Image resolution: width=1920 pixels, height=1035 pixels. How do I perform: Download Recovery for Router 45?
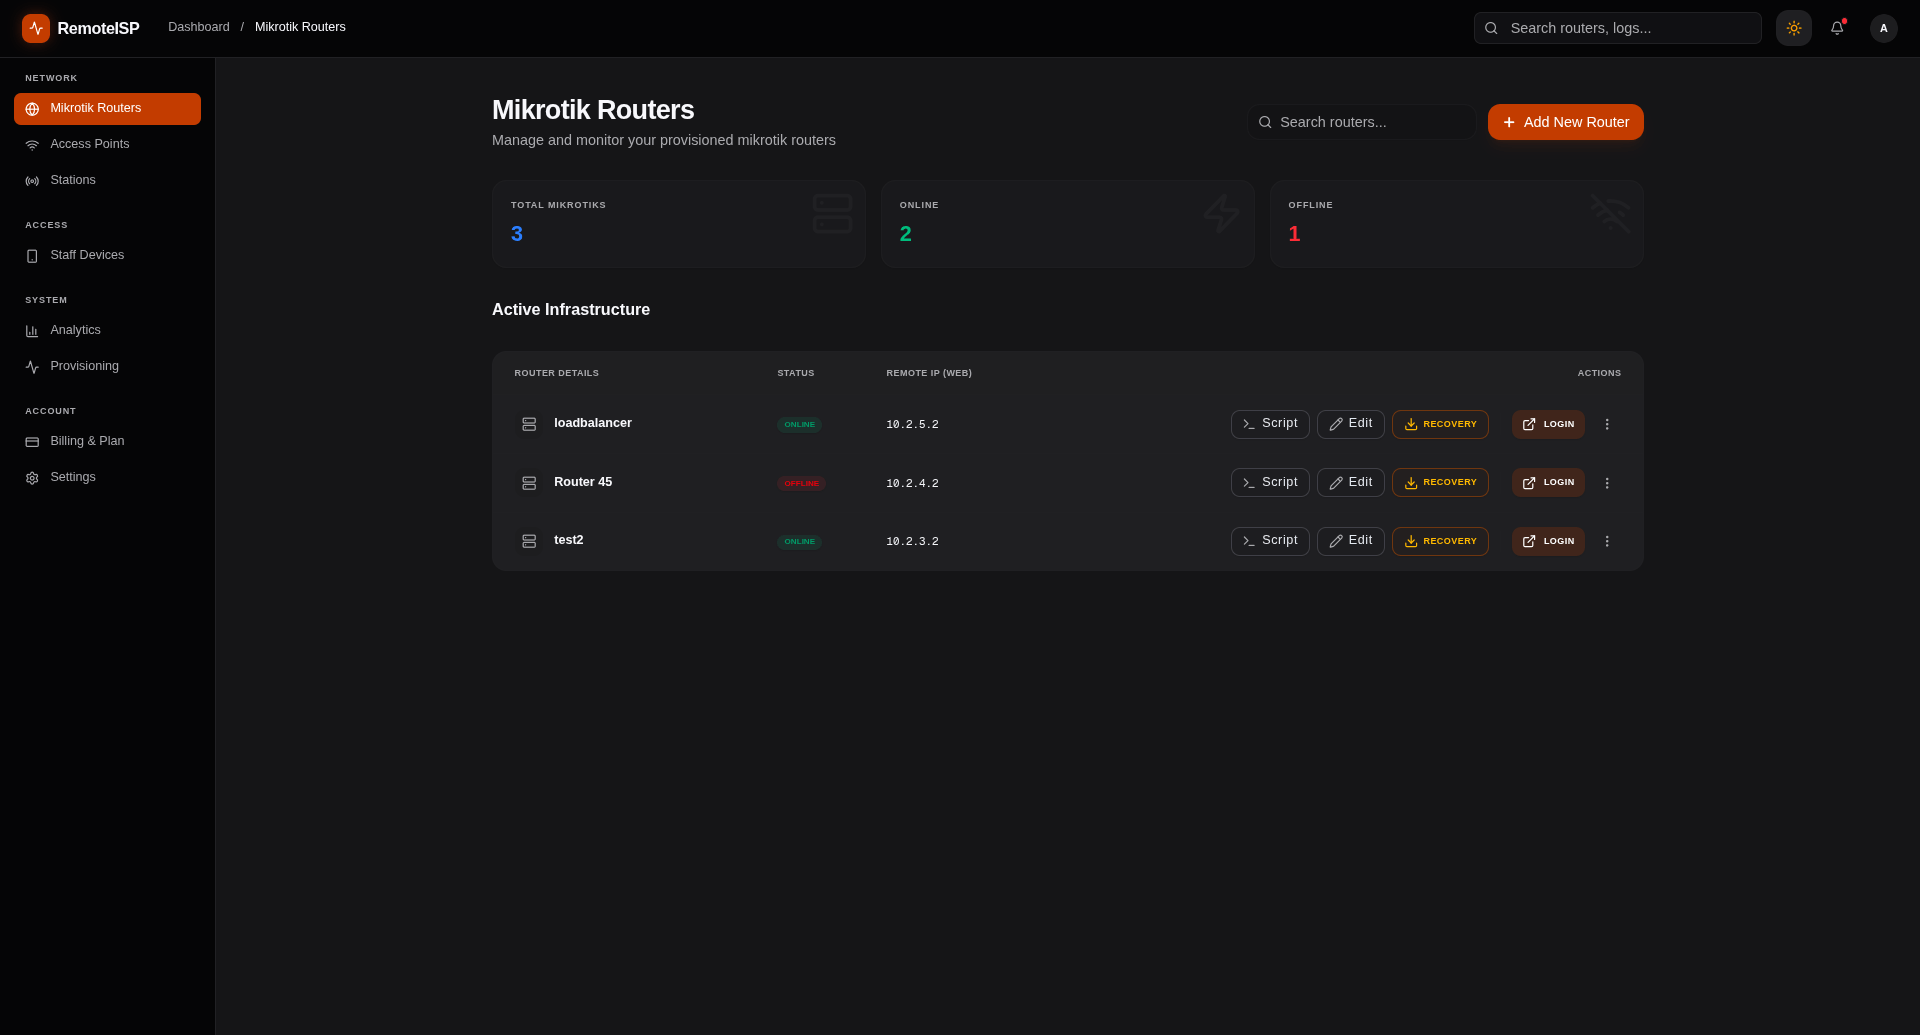point(1440,483)
